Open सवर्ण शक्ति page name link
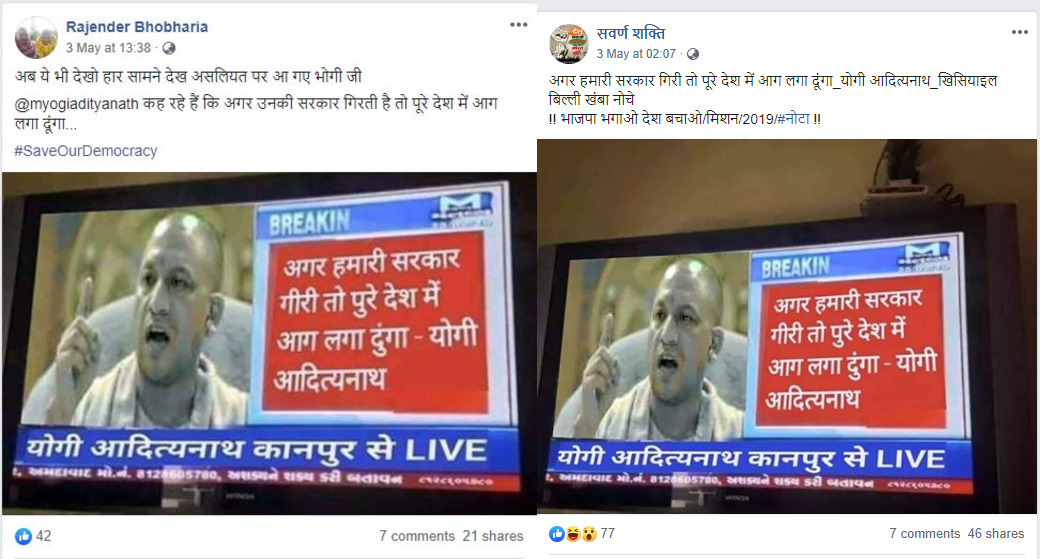 (630, 33)
